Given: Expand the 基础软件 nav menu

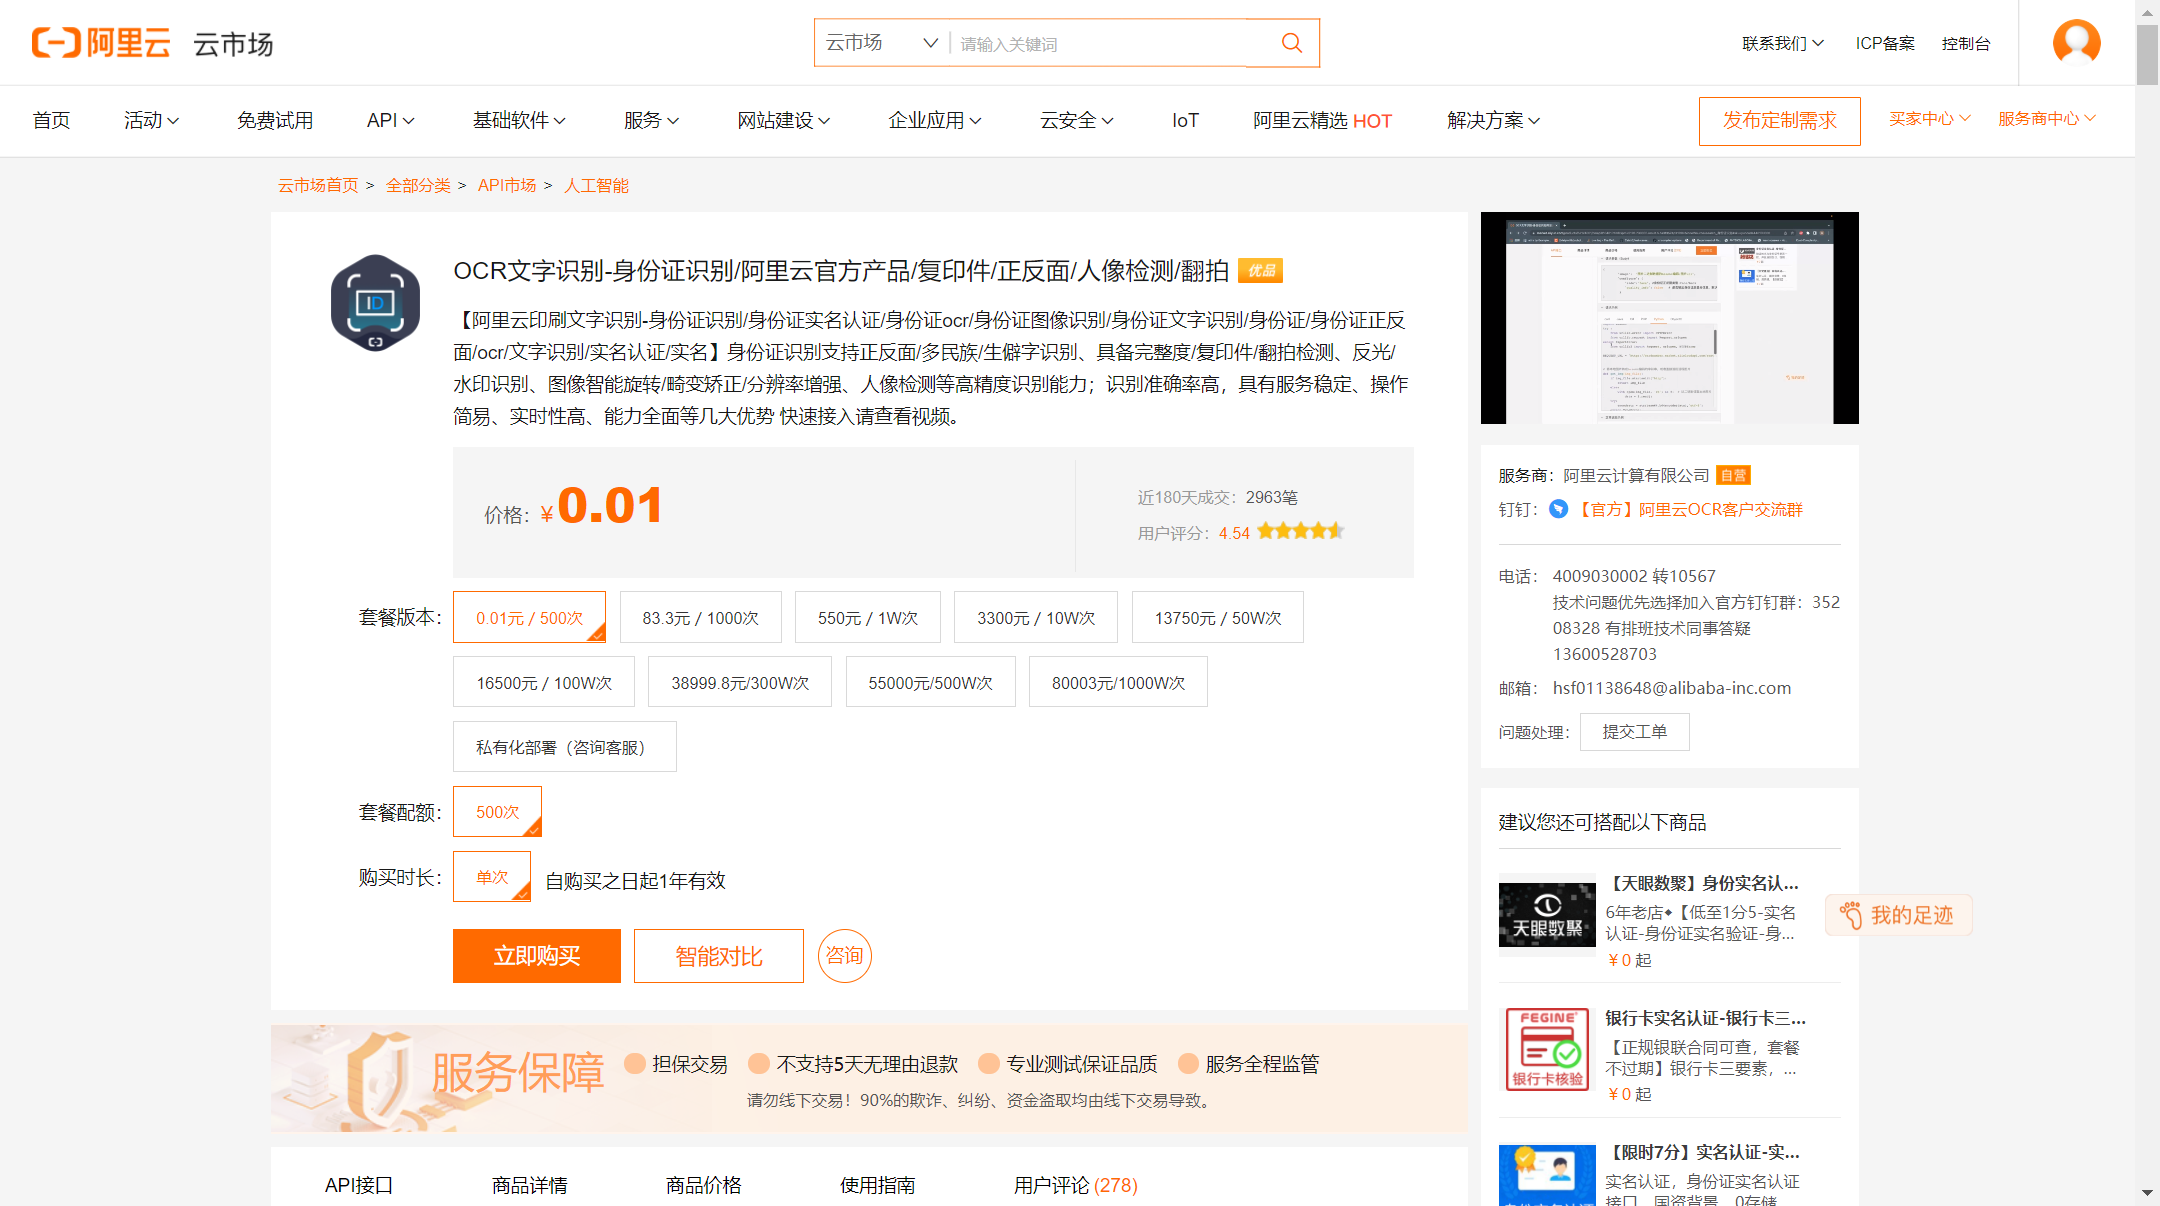Looking at the screenshot, I should (519, 120).
